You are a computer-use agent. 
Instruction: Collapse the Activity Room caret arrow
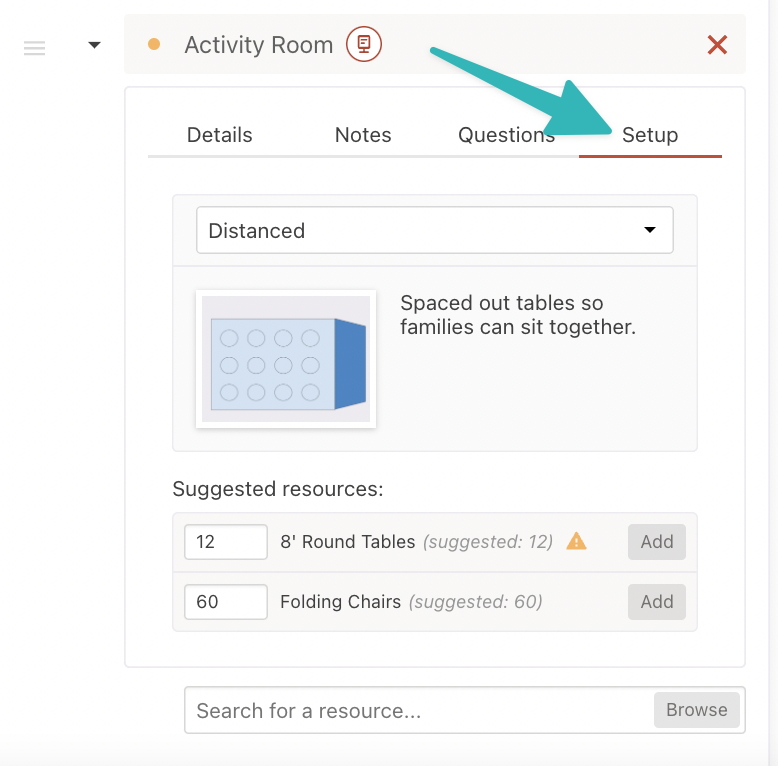pyautogui.click(x=94, y=45)
